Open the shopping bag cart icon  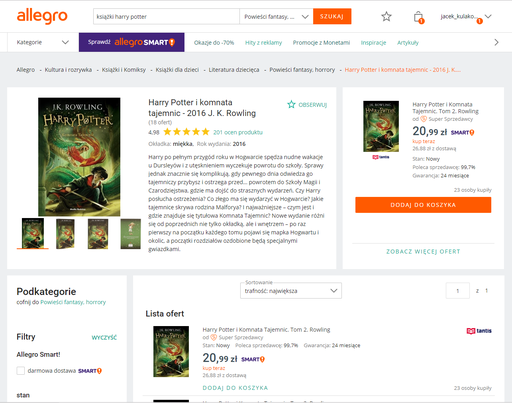coord(418,17)
